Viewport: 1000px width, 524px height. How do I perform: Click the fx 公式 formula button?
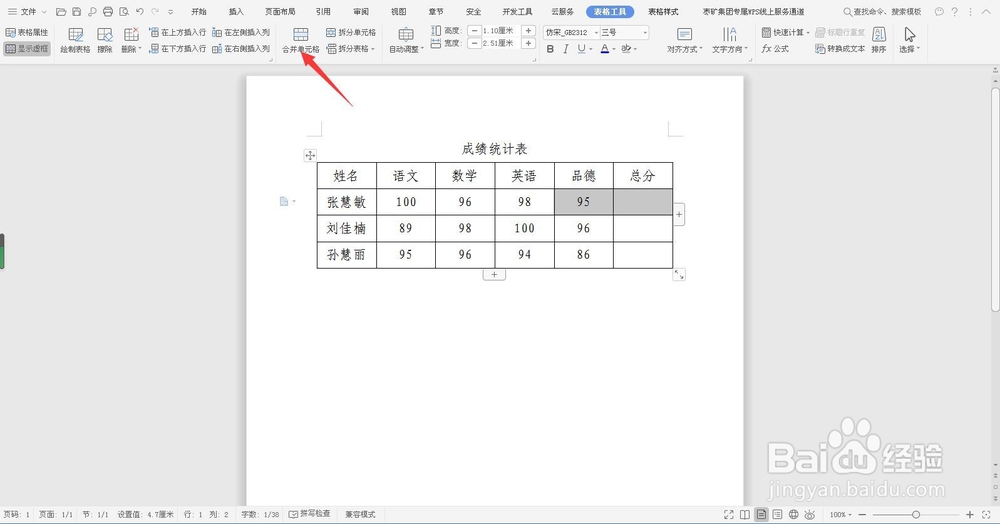[x=776, y=48]
